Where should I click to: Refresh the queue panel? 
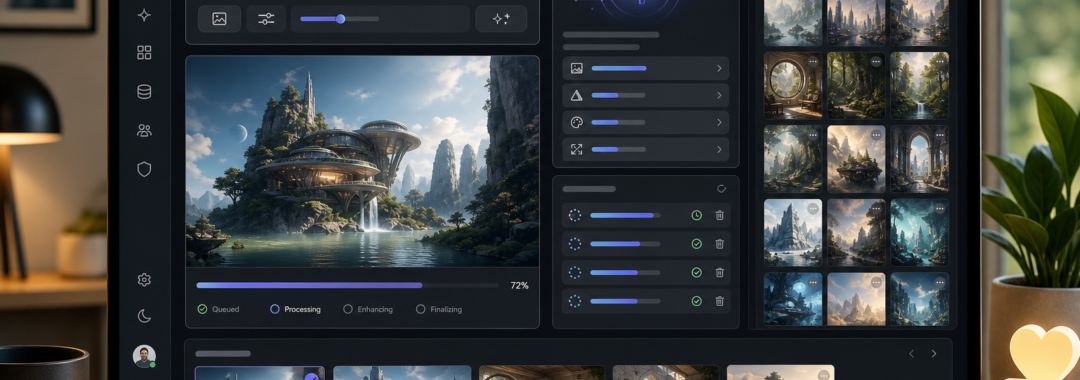pyautogui.click(x=721, y=188)
